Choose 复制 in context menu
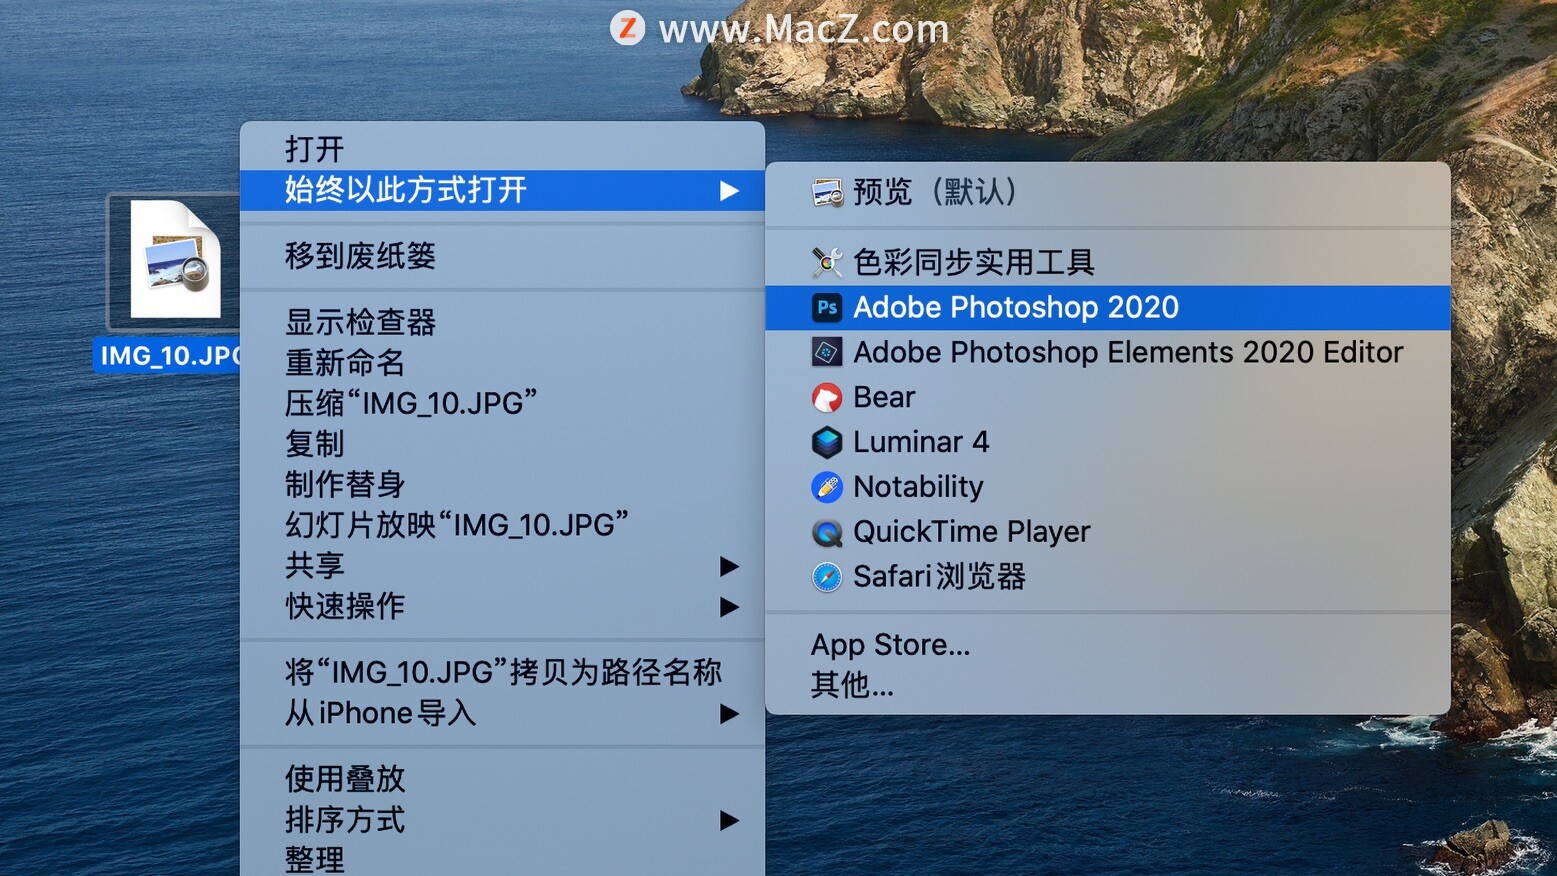This screenshot has height=876, width=1557. tap(502, 443)
